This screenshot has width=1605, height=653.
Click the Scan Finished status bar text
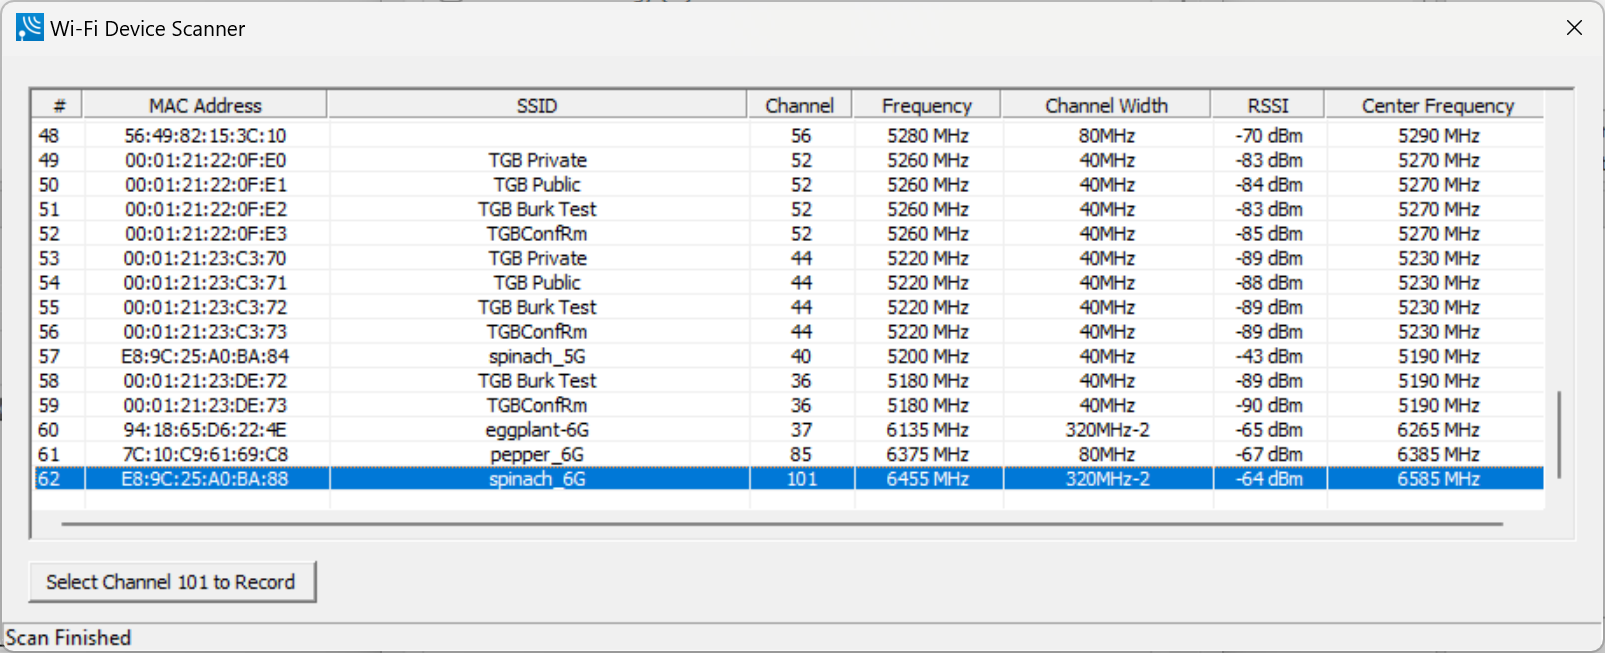point(68,637)
